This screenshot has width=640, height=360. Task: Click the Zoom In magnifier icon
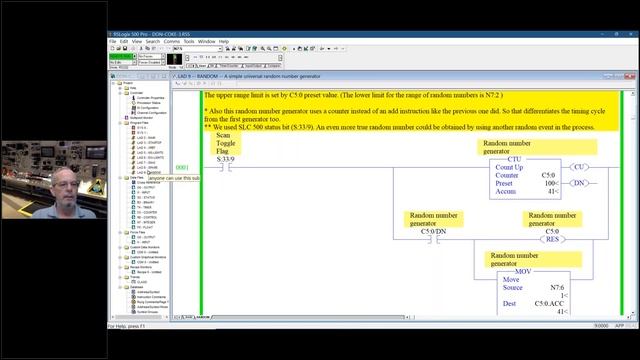(x=263, y=49)
